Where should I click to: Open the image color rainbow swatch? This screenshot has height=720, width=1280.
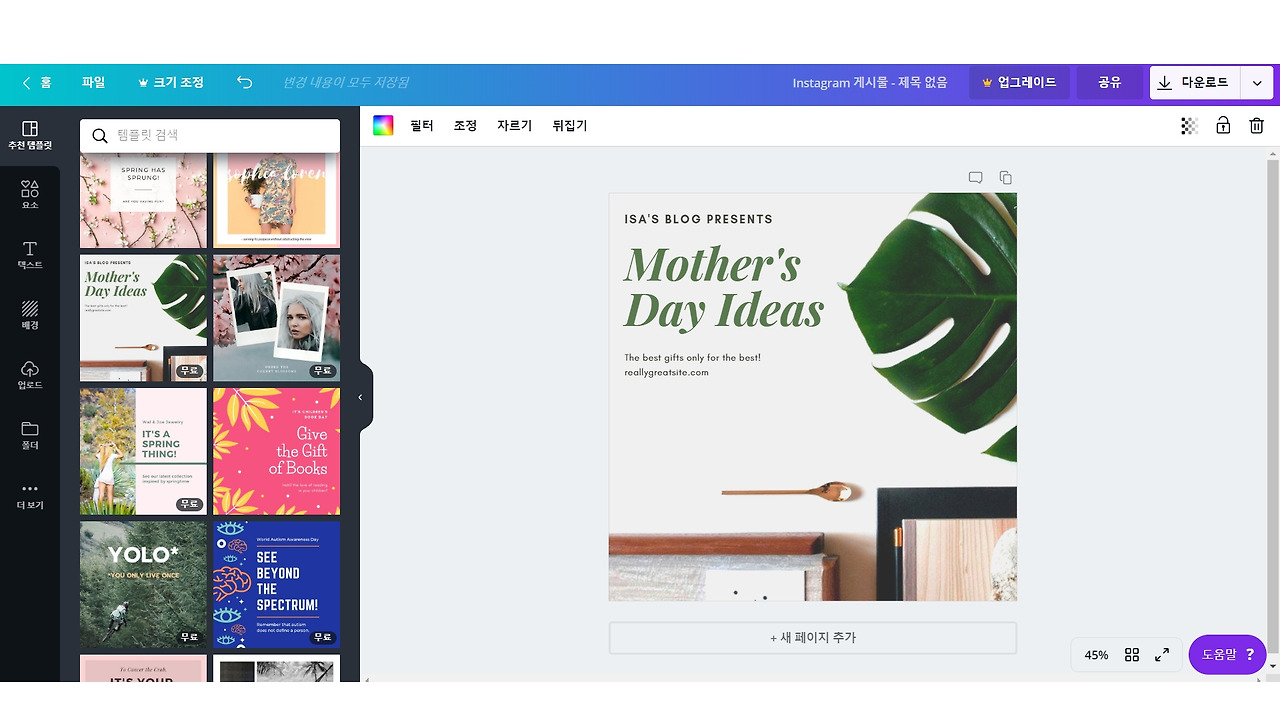(383, 125)
